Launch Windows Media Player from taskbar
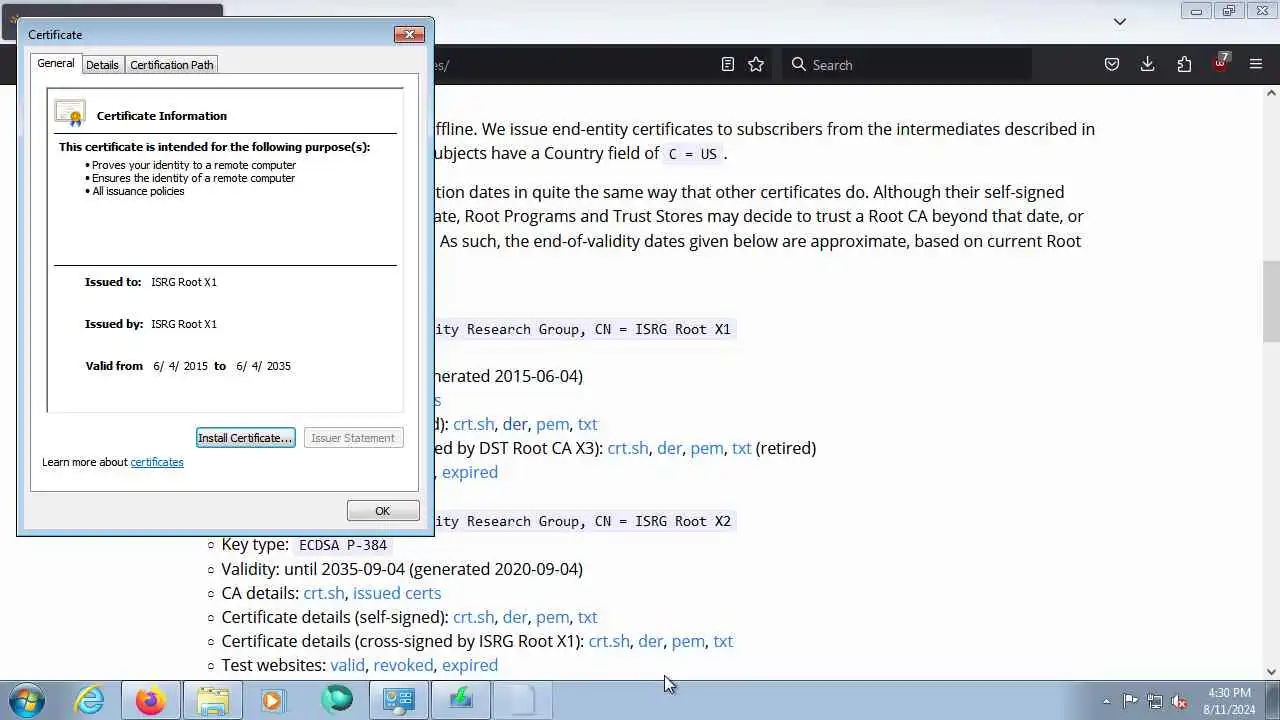1280x720 pixels. (273, 700)
